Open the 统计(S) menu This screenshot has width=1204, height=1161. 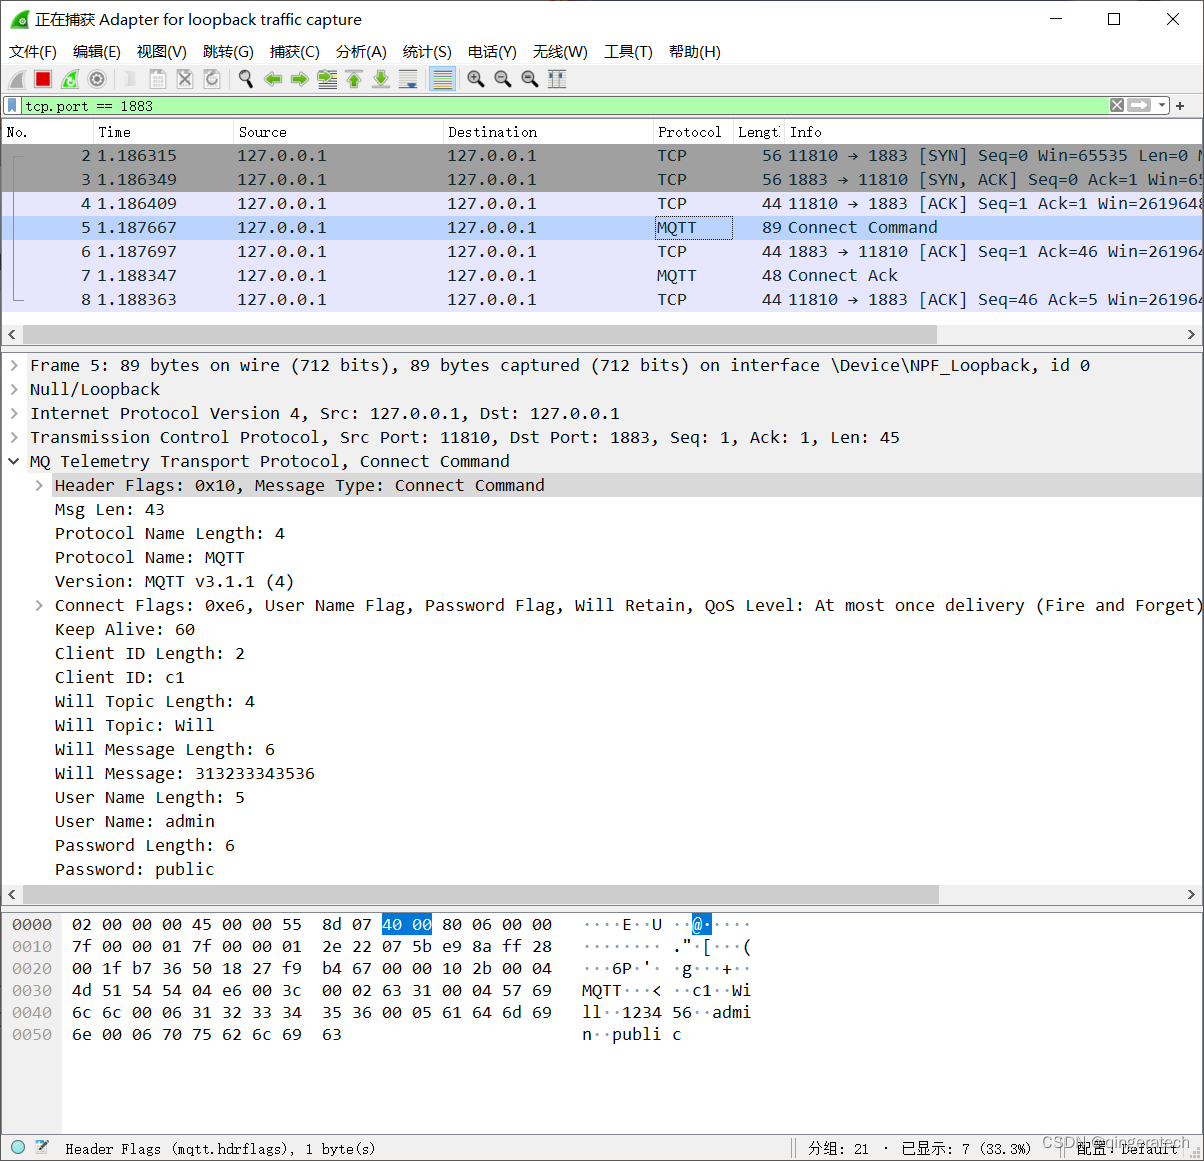pyautogui.click(x=427, y=52)
